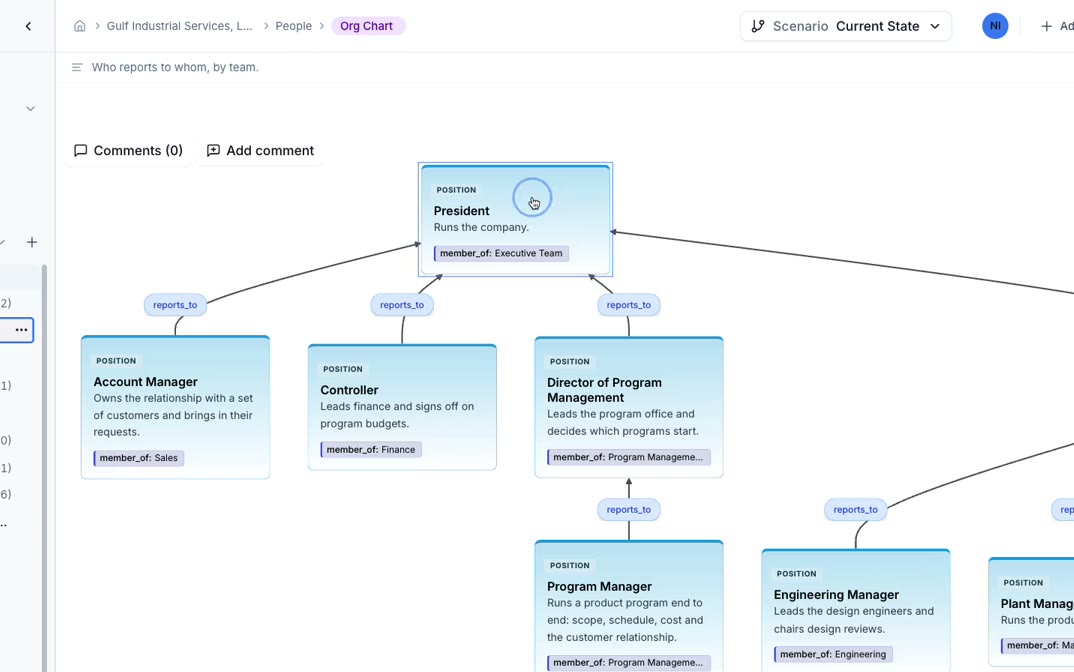Open Comments (0) panel
Screen dimensions: 1074x672
[x=128, y=151]
